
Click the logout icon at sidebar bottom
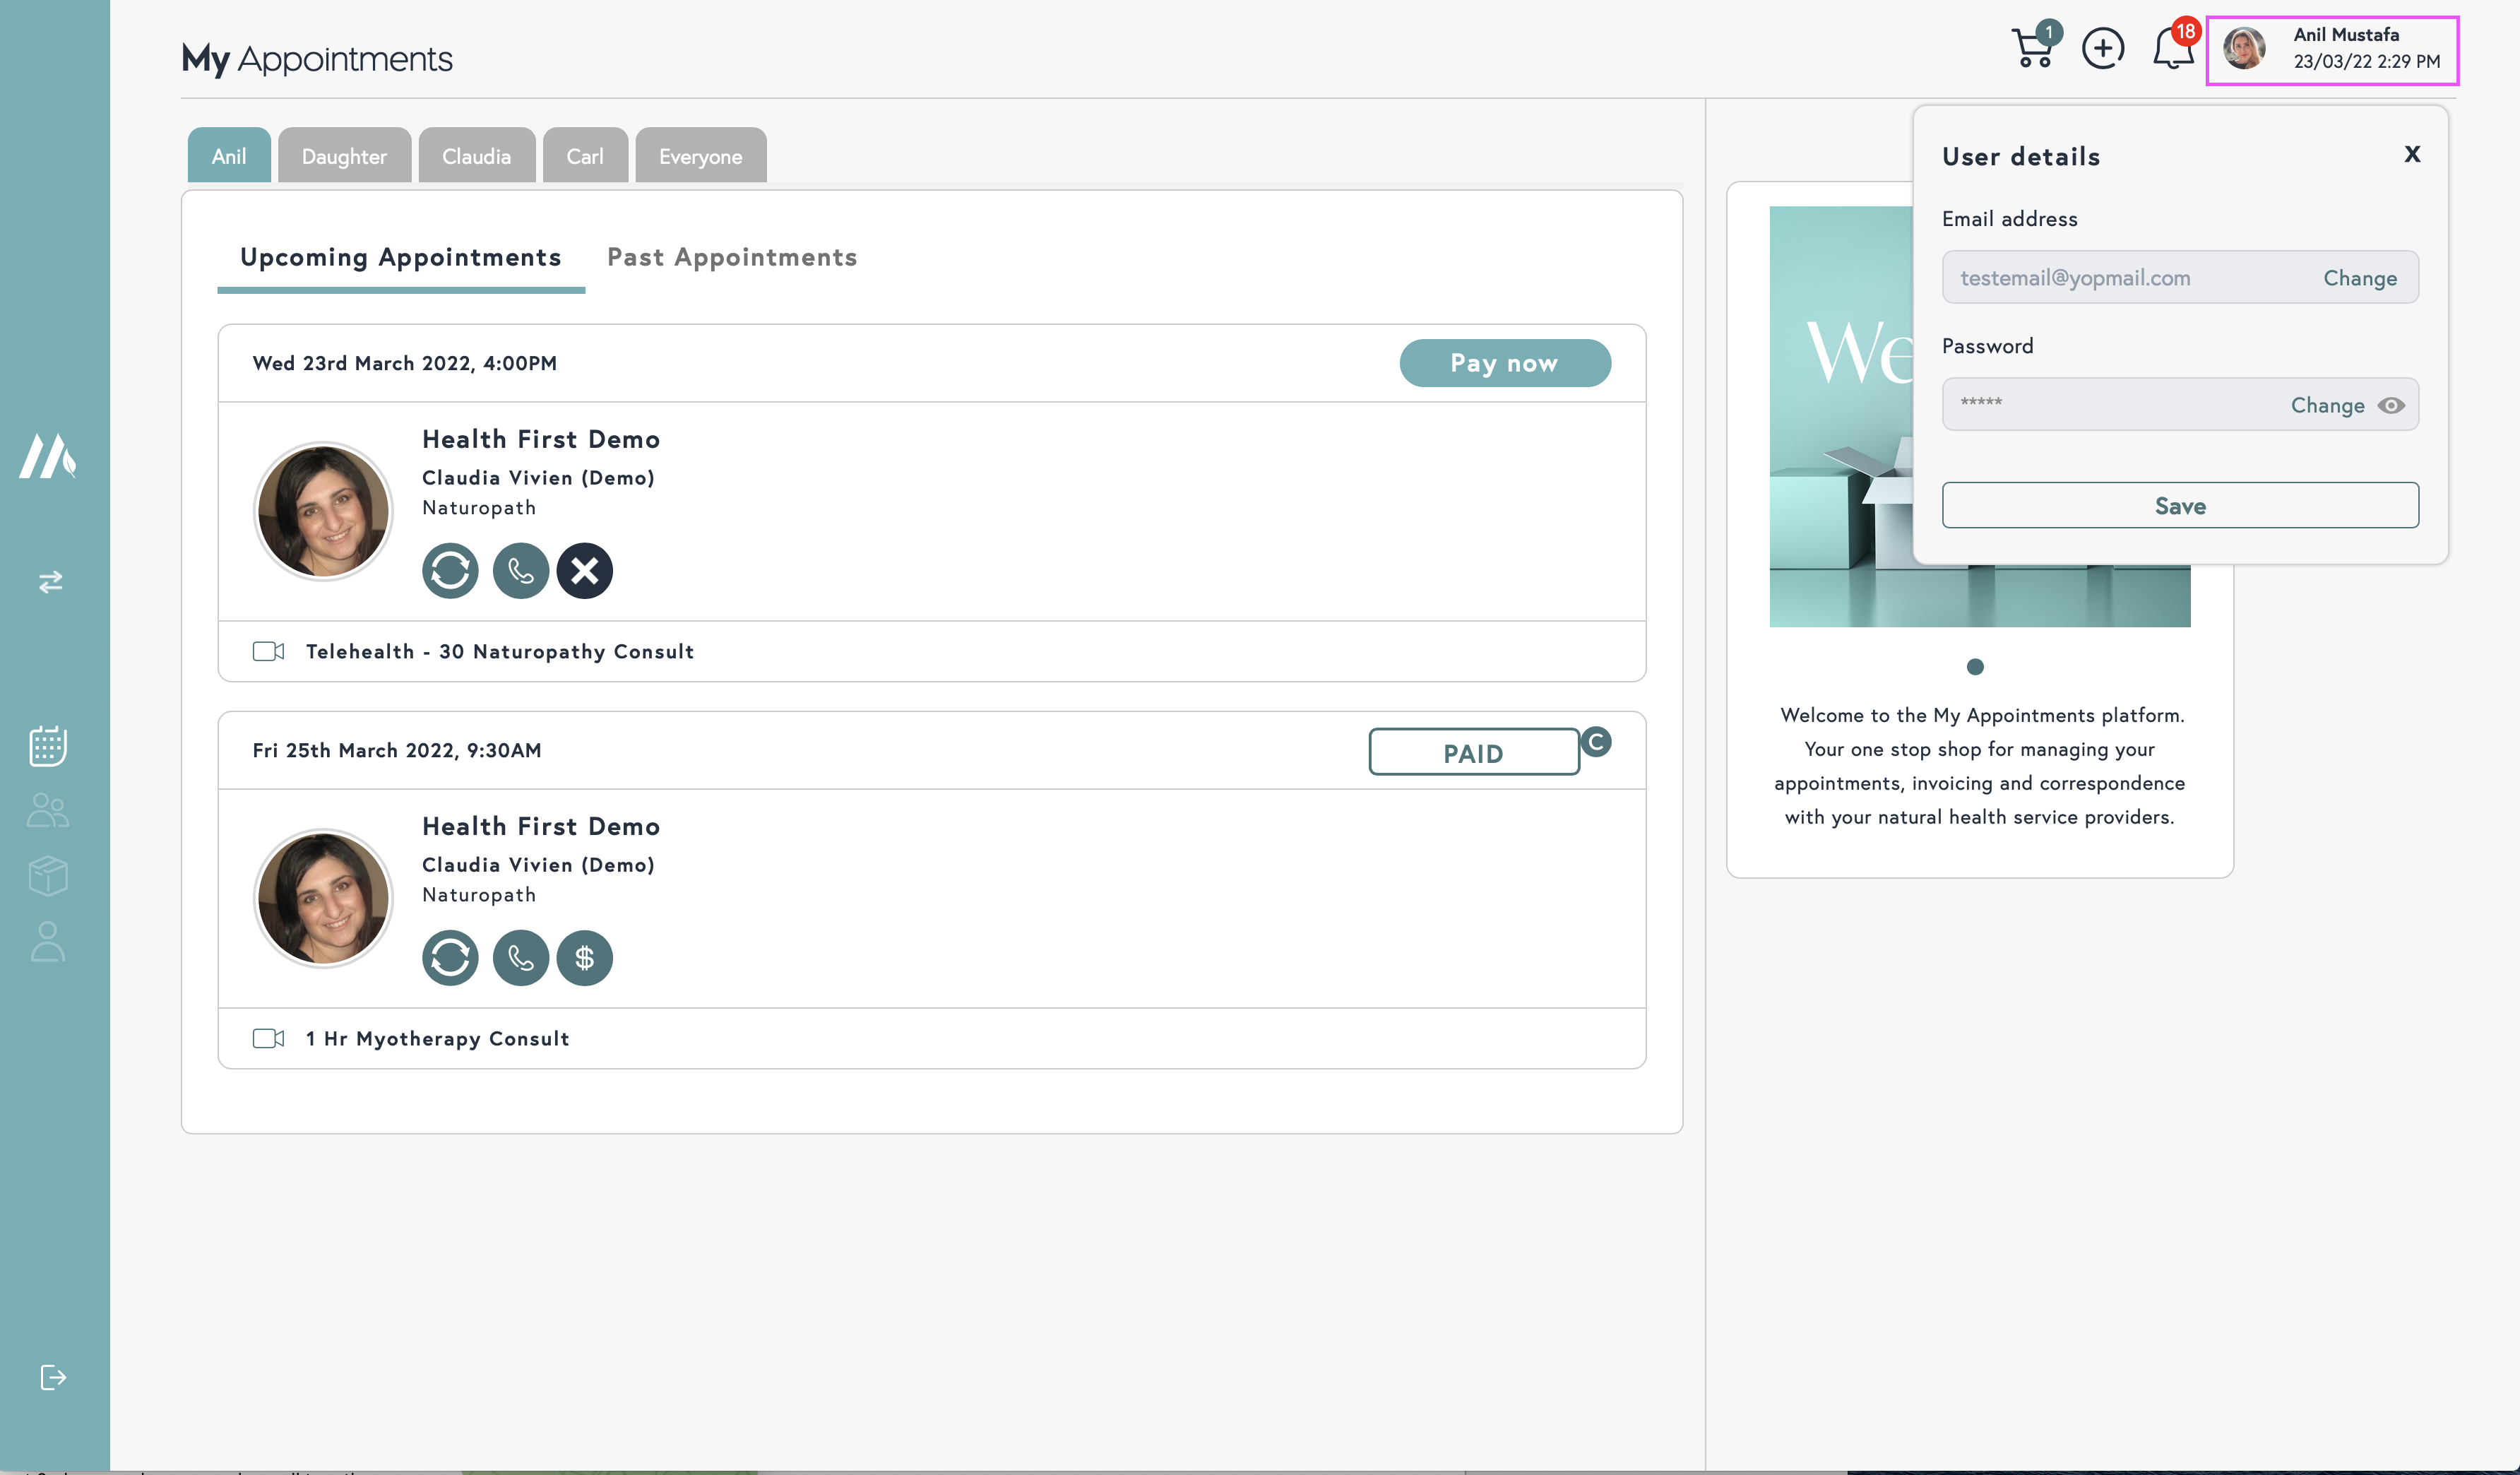52,1377
